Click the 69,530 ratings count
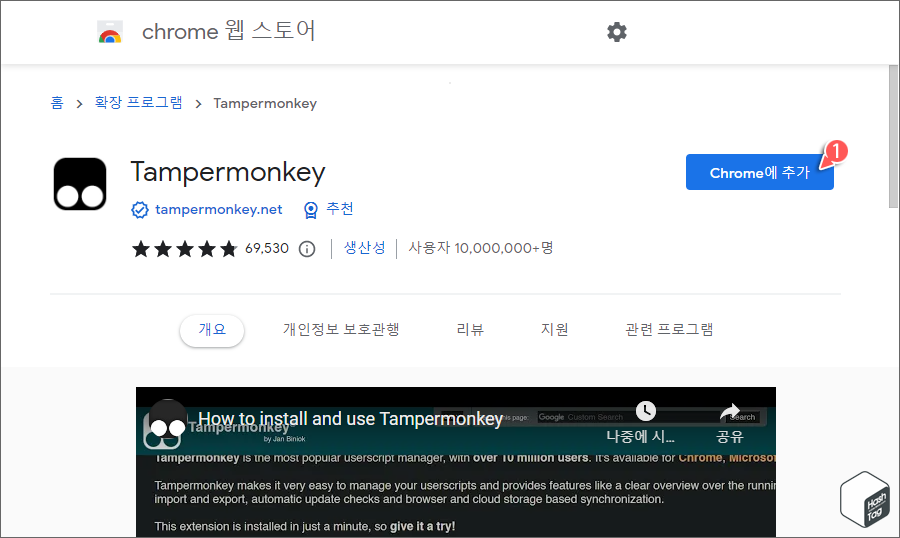 (267, 248)
